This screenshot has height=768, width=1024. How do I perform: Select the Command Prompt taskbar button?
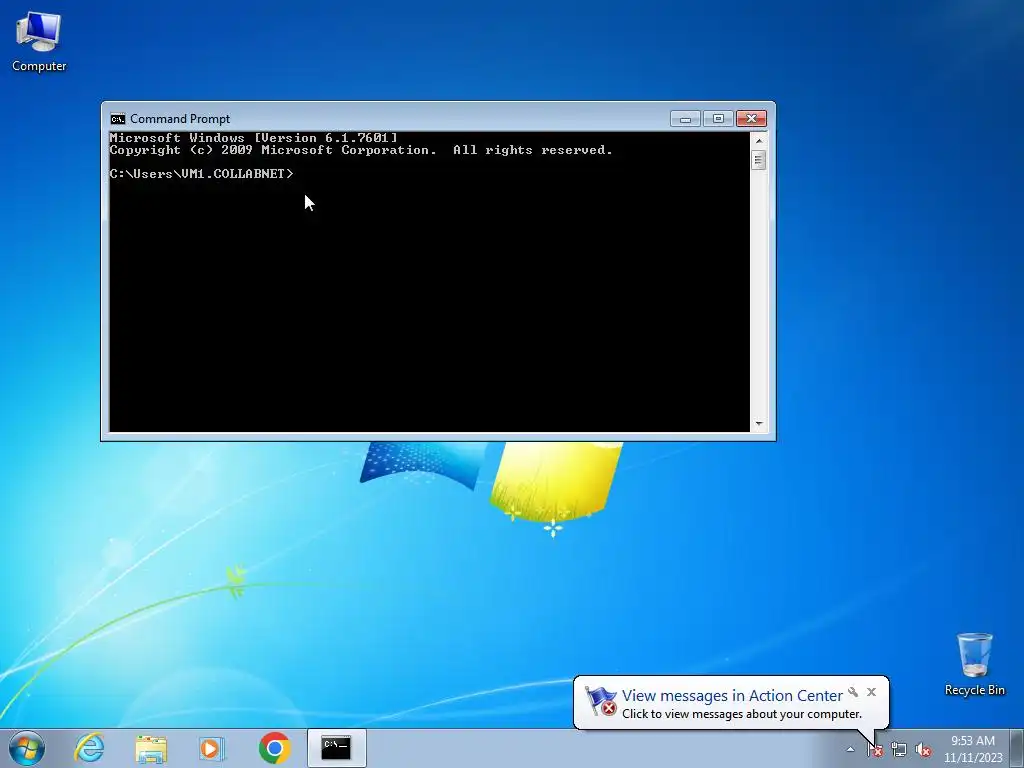click(336, 748)
